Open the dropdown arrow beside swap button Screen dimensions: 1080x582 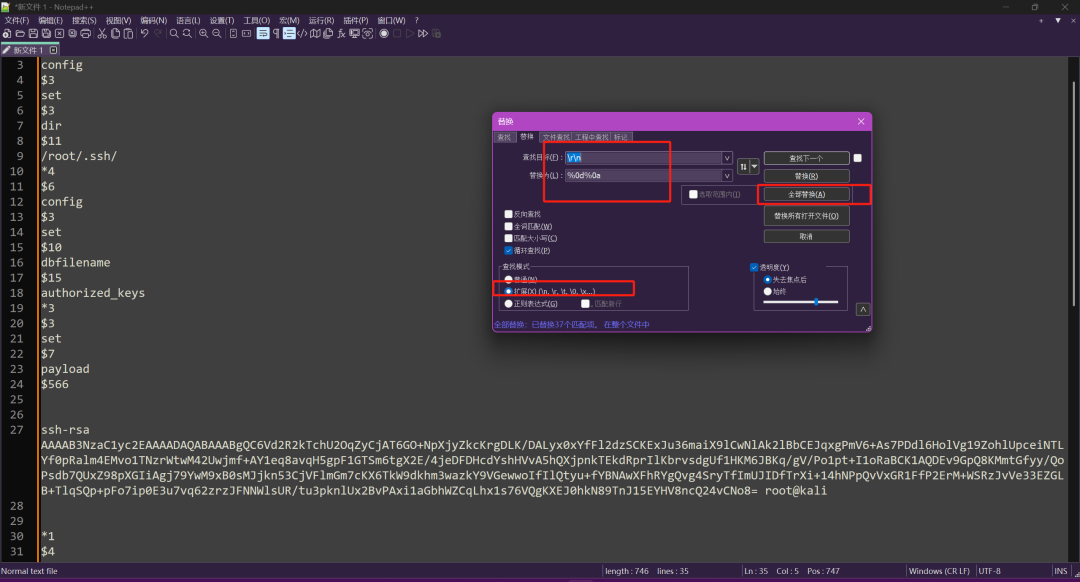coord(755,167)
